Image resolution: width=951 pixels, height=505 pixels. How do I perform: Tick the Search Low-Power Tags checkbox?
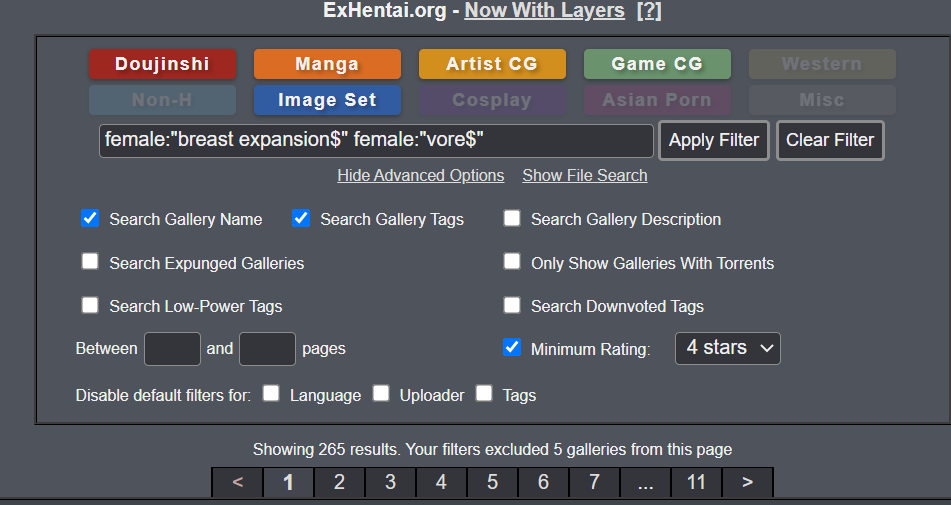[x=90, y=305]
